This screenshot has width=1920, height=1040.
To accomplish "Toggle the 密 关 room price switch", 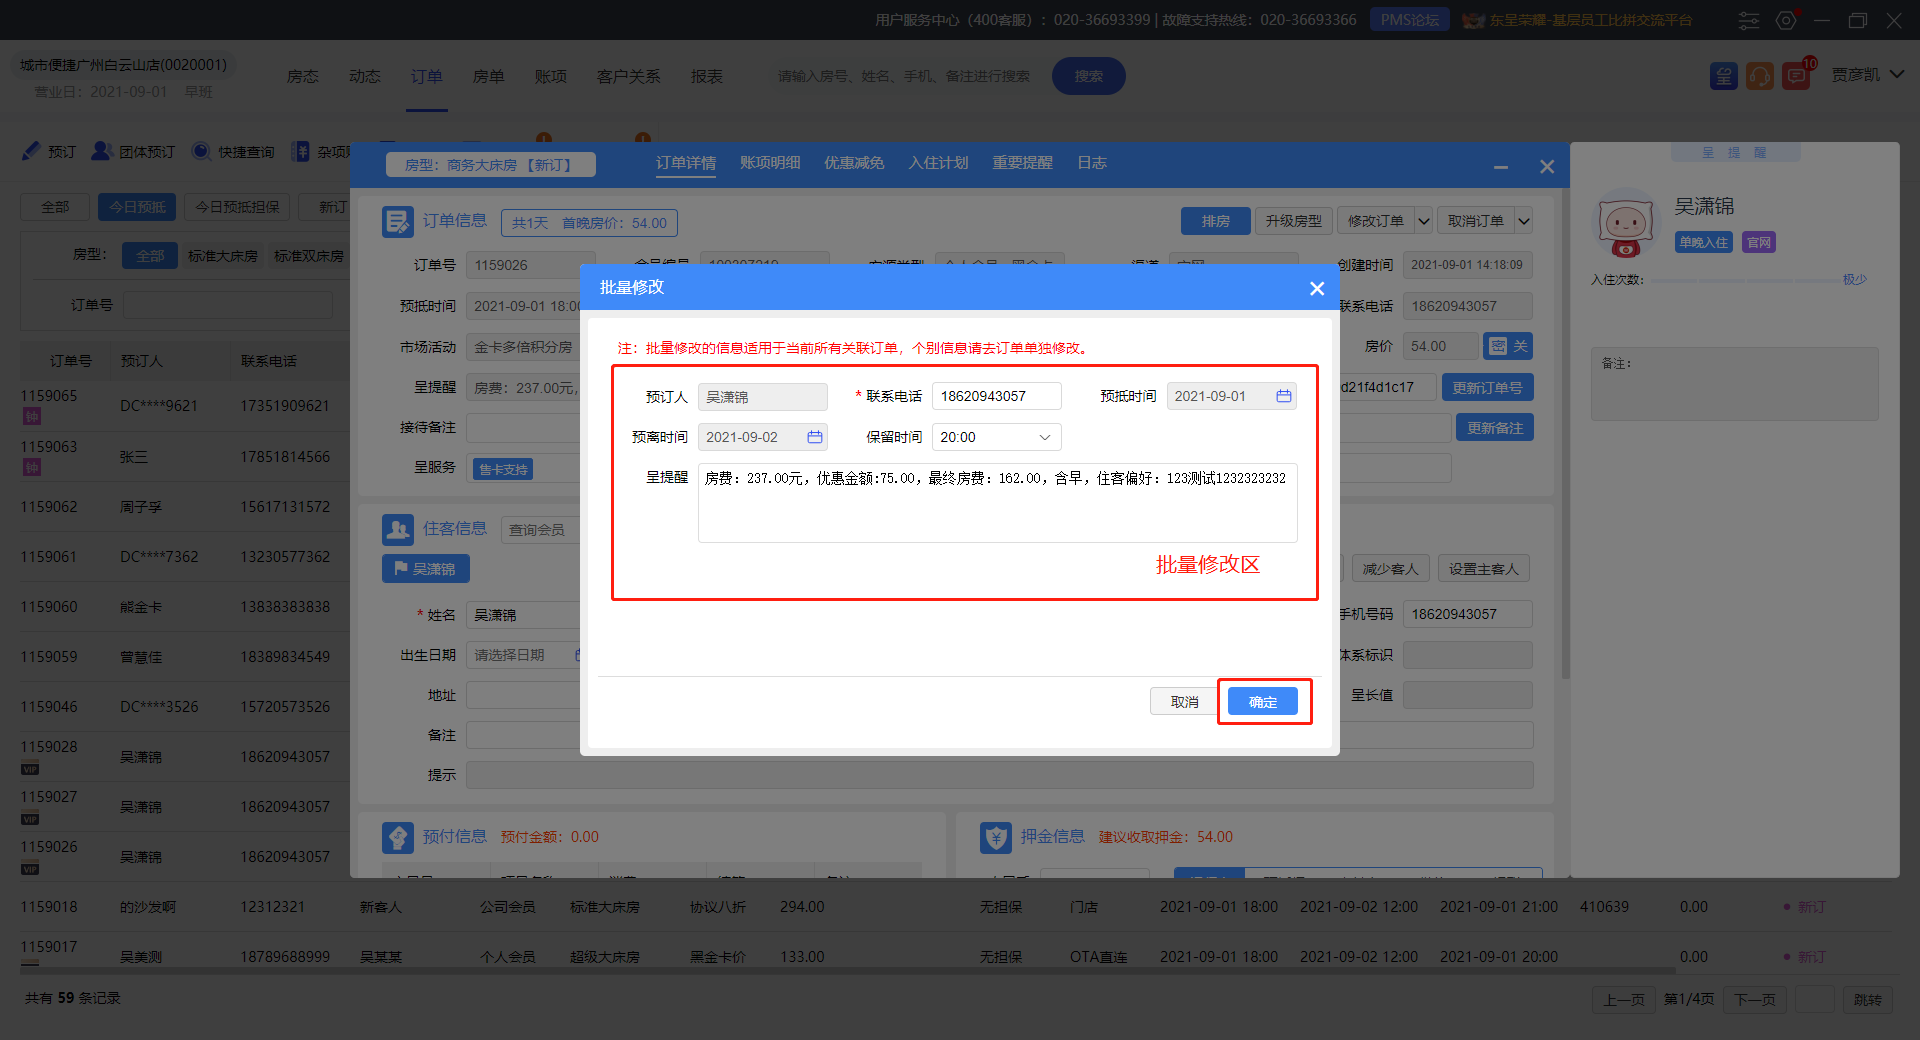I will coord(1508,346).
